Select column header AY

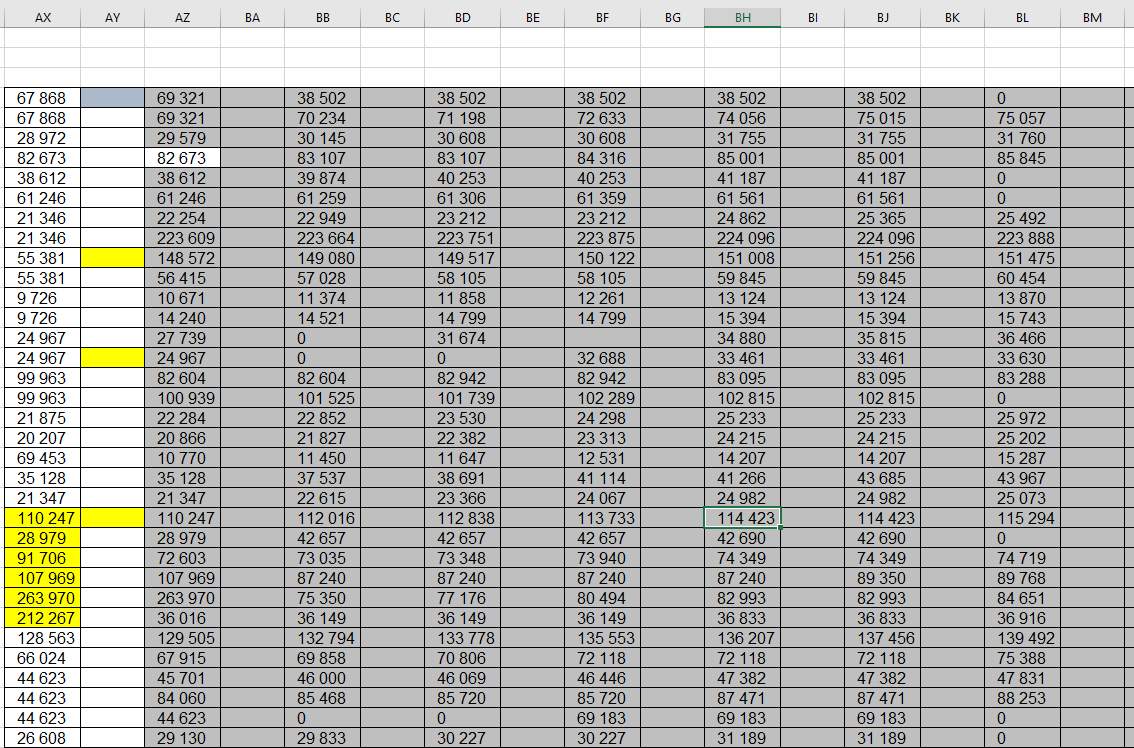pyautogui.click(x=112, y=17)
